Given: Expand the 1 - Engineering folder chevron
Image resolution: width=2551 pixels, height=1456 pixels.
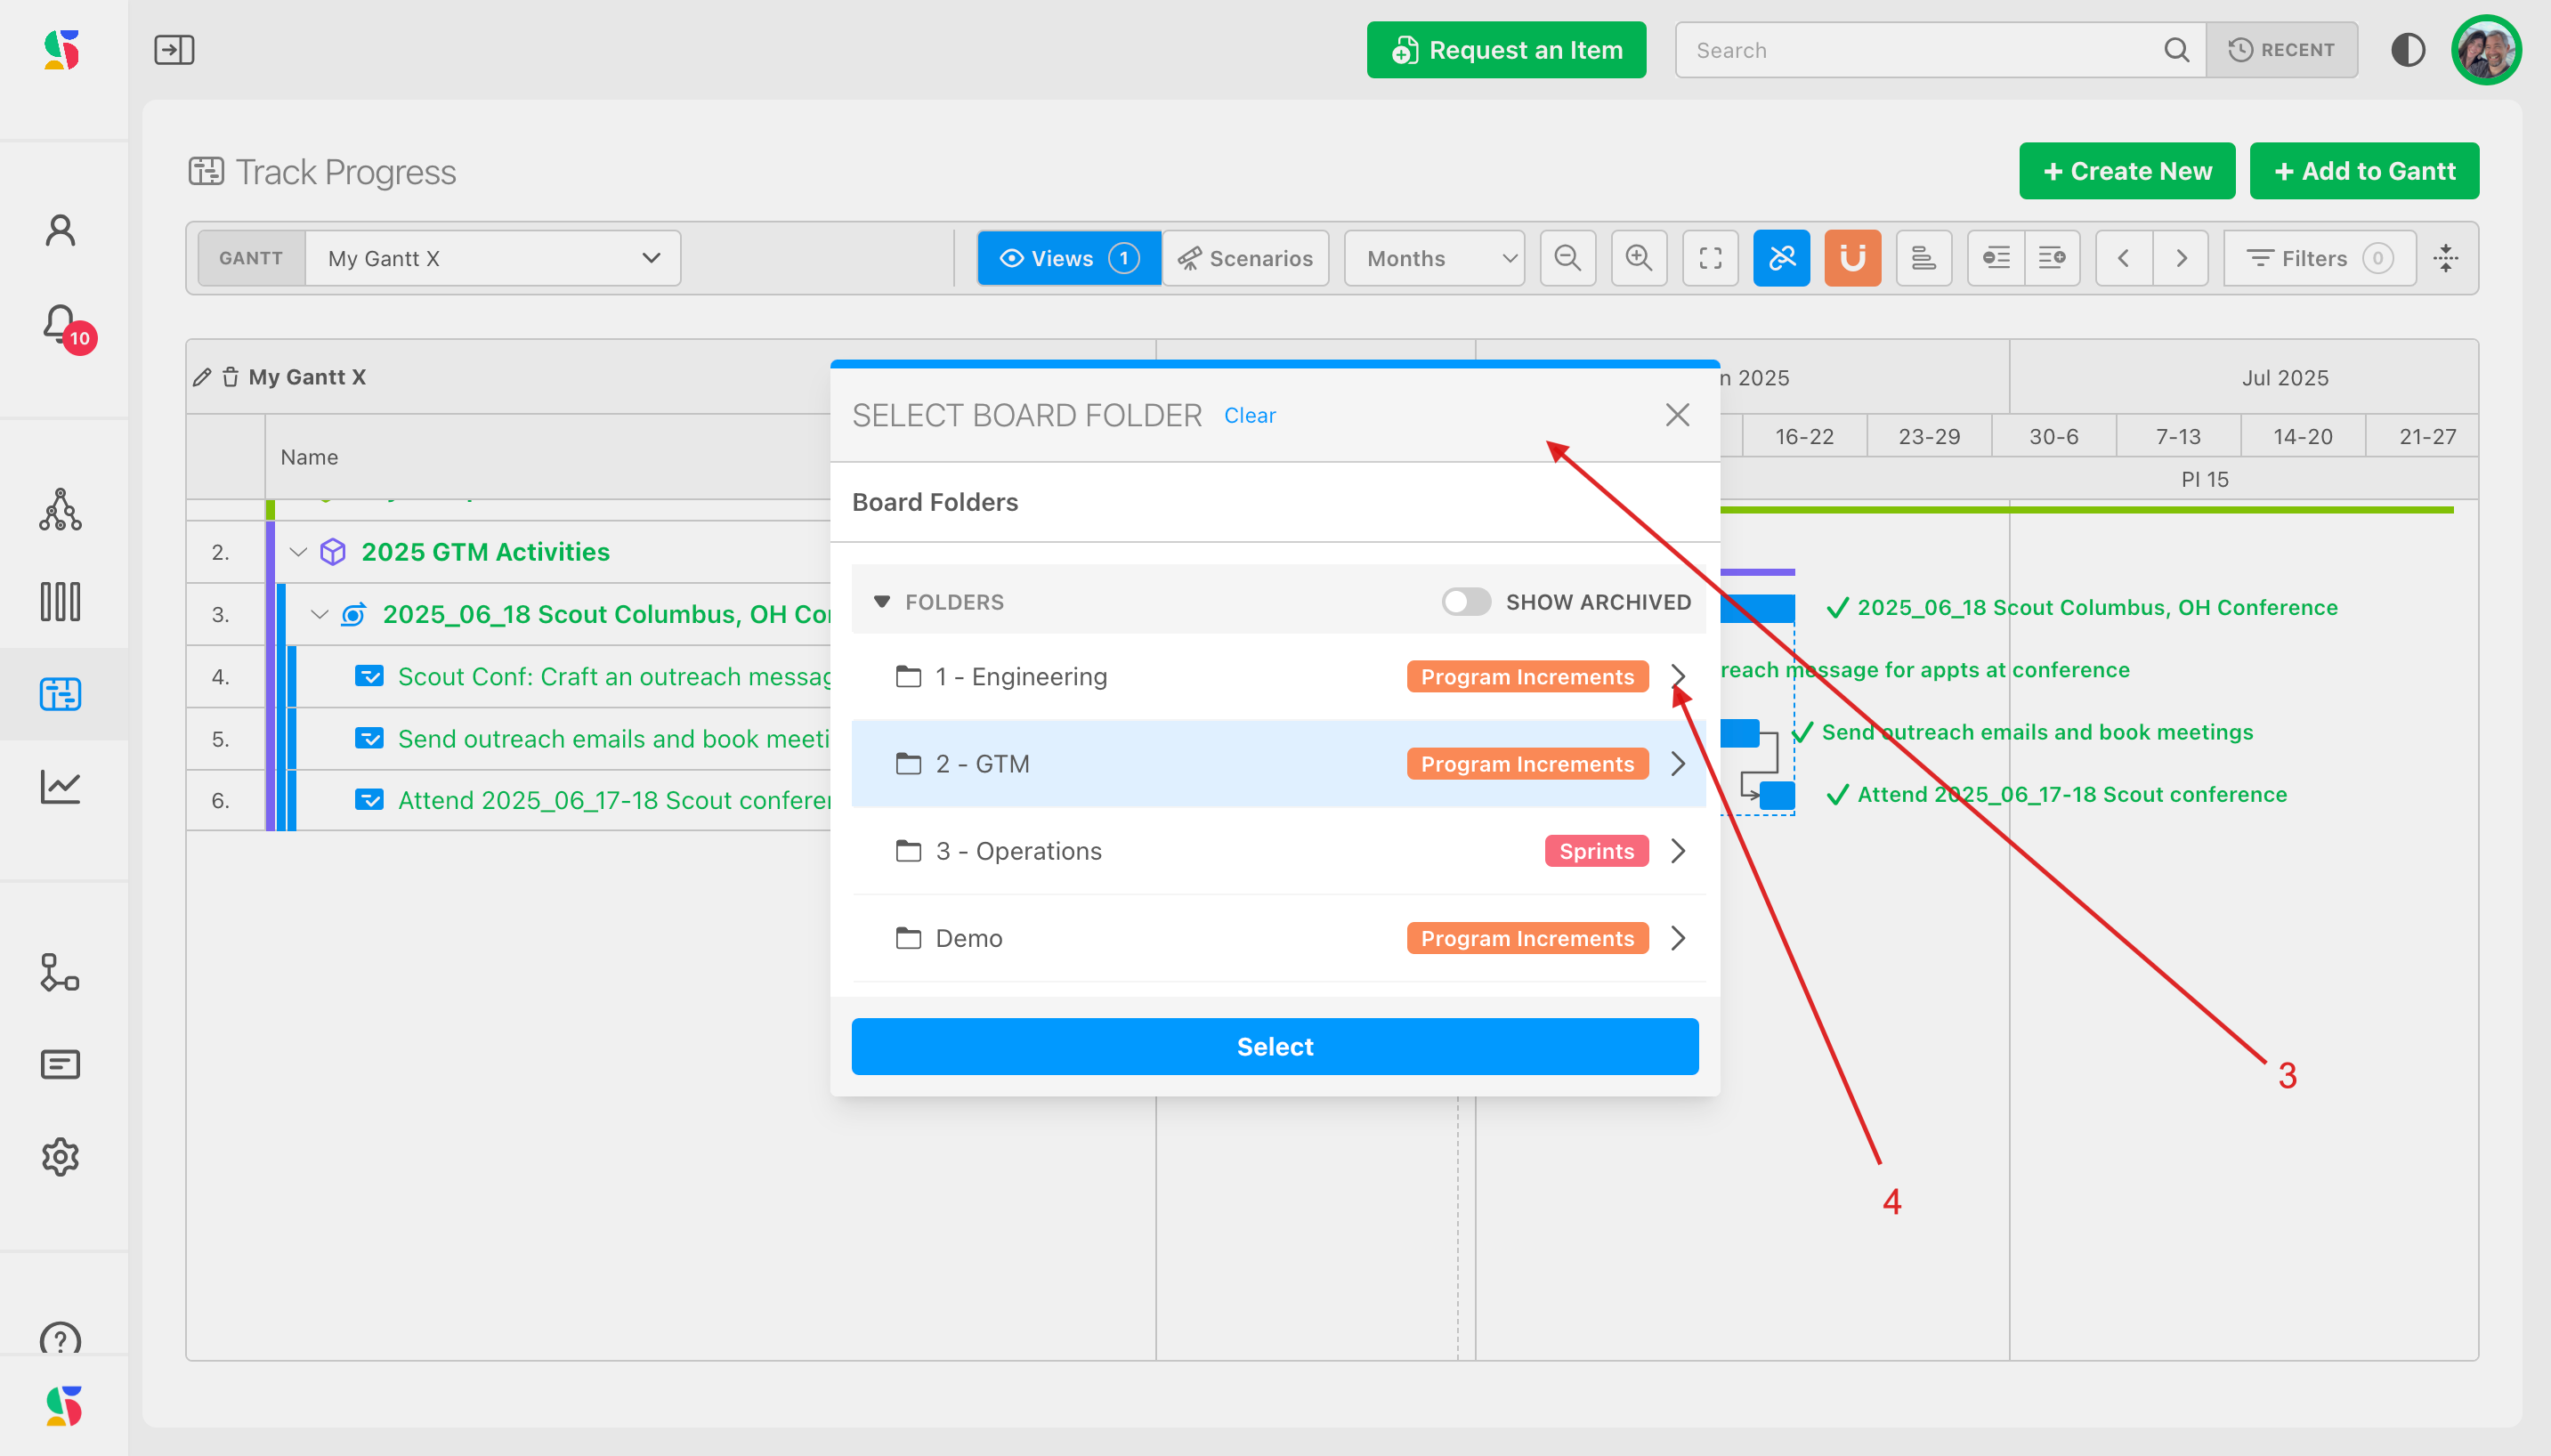Looking at the screenshot, I should point(1677,677).
